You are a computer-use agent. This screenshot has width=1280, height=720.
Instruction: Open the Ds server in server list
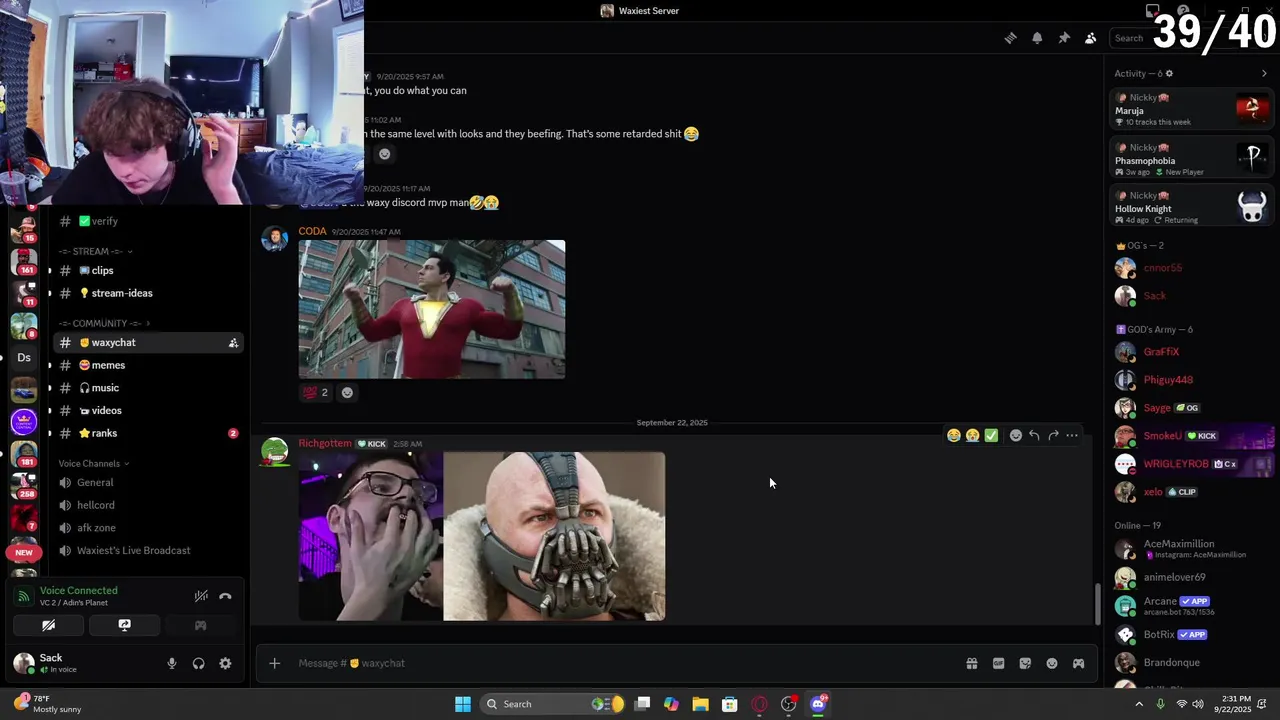point(24,357)
